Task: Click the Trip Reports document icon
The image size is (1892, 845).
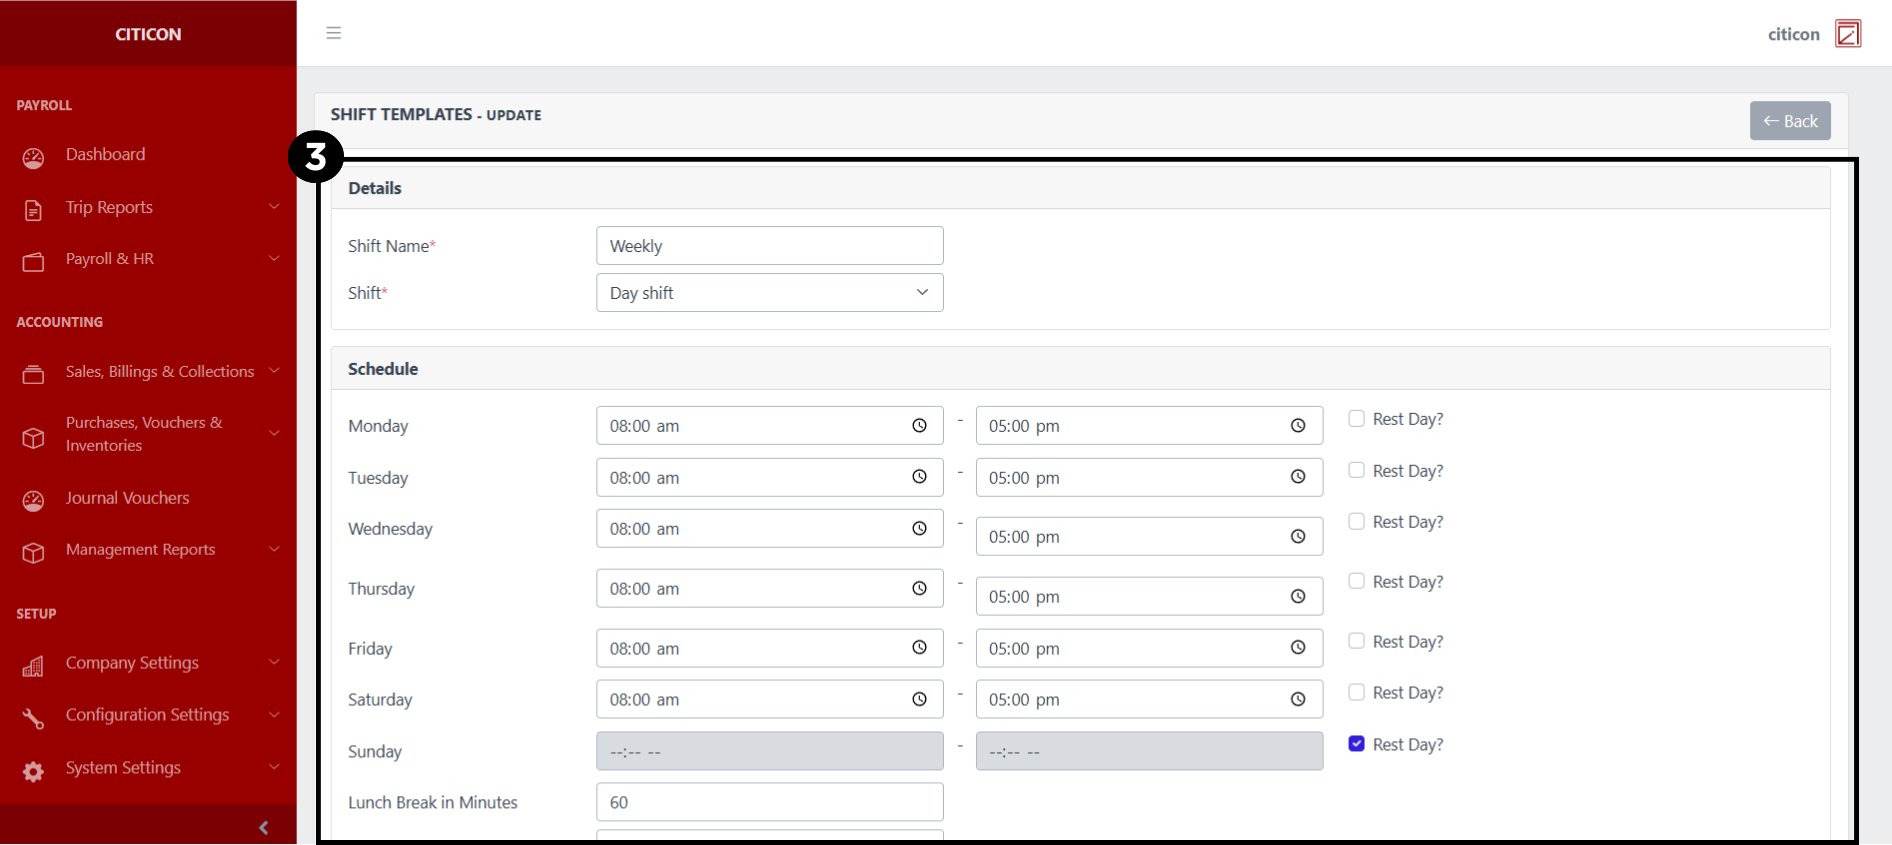Action: [x=33, y=210]
